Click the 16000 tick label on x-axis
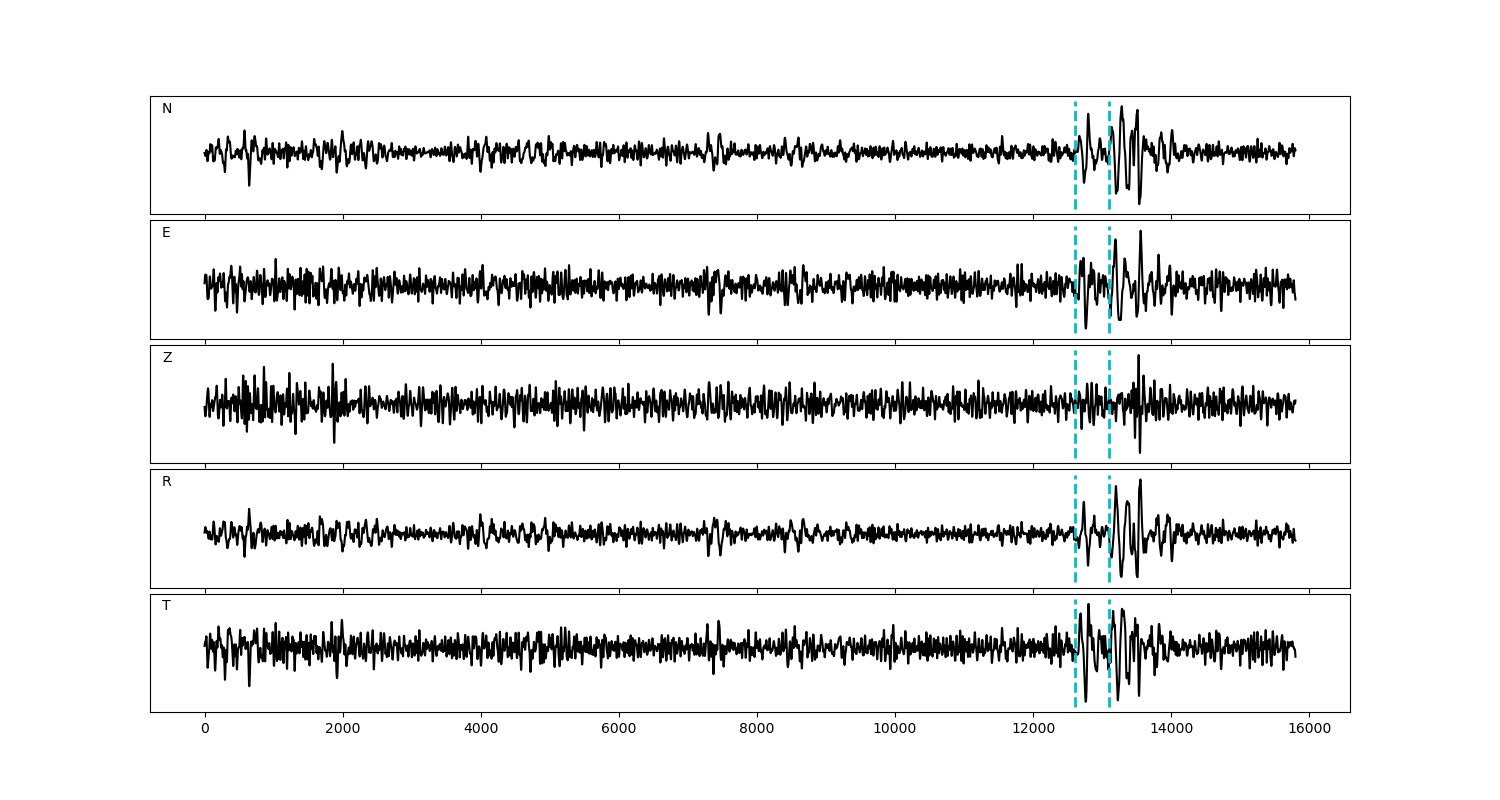Viewport: 1500px width, 800px height. click(x=1308, y=730)
